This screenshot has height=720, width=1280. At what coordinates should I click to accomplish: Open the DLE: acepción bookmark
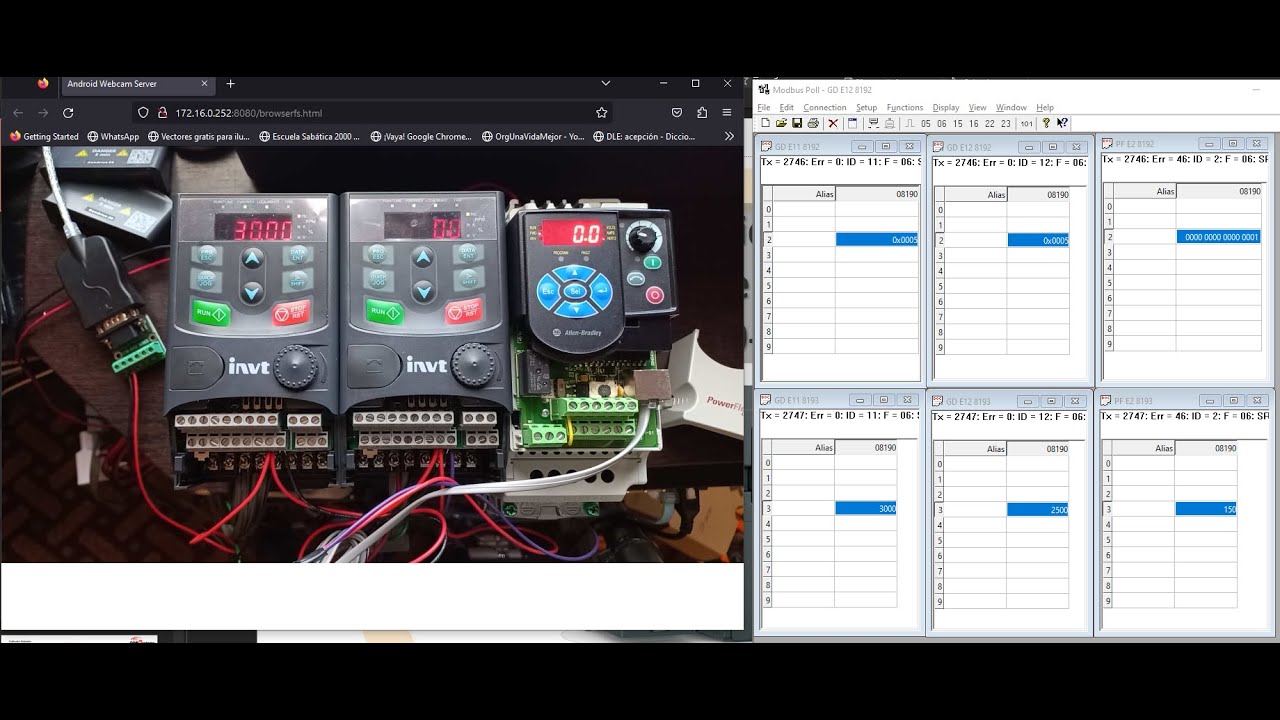tap(644, 136)
